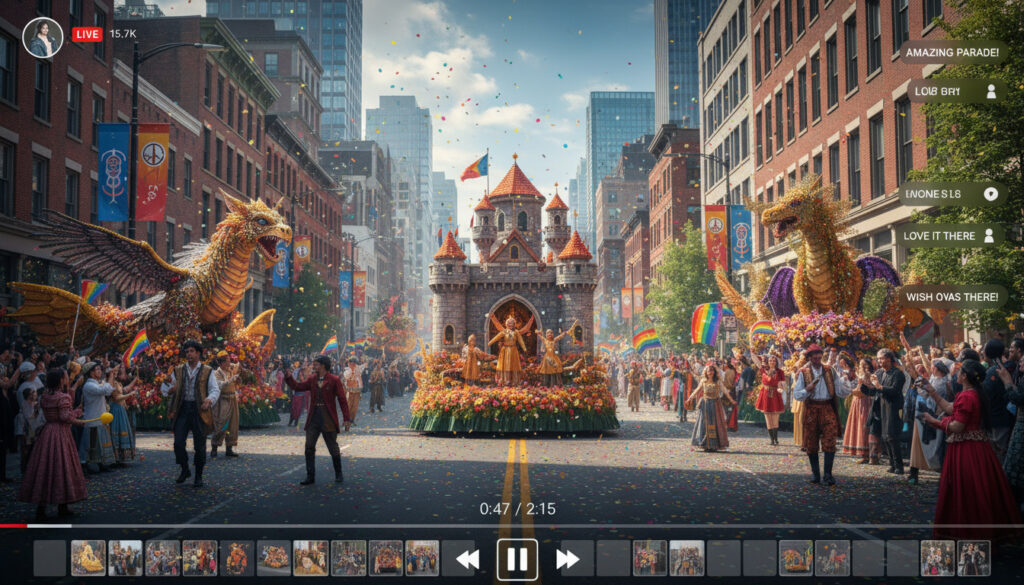1024x585 pixels.
Task: Click the person icon in LOIB BRY comment
Action: pyautogui.click(x=991, y=91)
